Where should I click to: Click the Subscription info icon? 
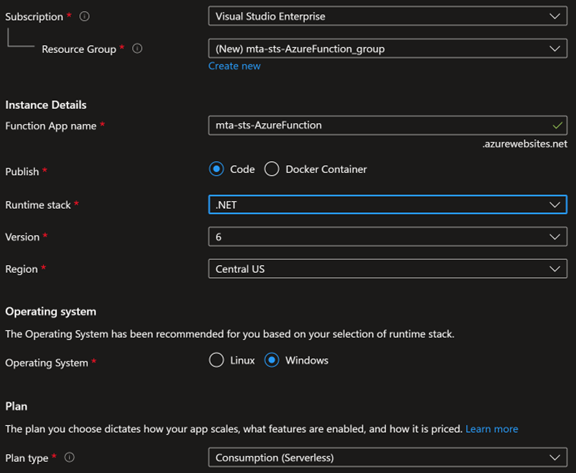[x=84, y=17]
